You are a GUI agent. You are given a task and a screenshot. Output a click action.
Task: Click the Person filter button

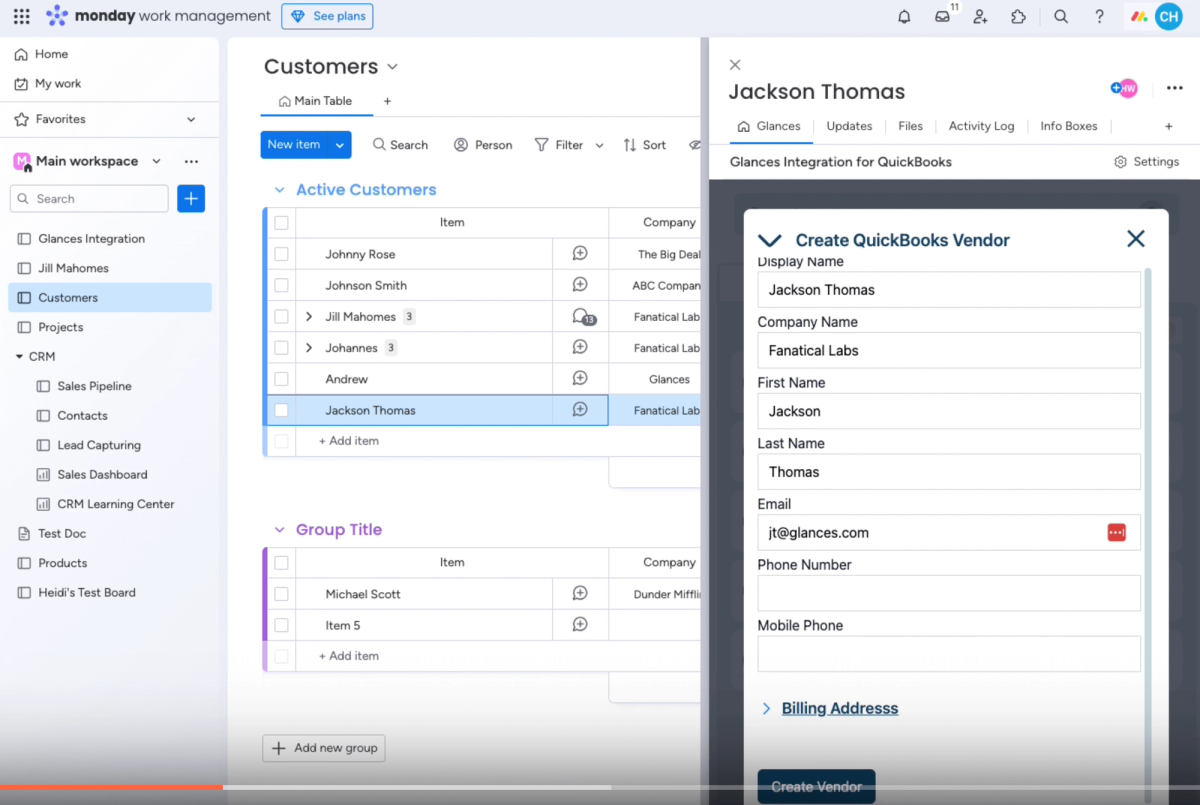click(483, 145)
